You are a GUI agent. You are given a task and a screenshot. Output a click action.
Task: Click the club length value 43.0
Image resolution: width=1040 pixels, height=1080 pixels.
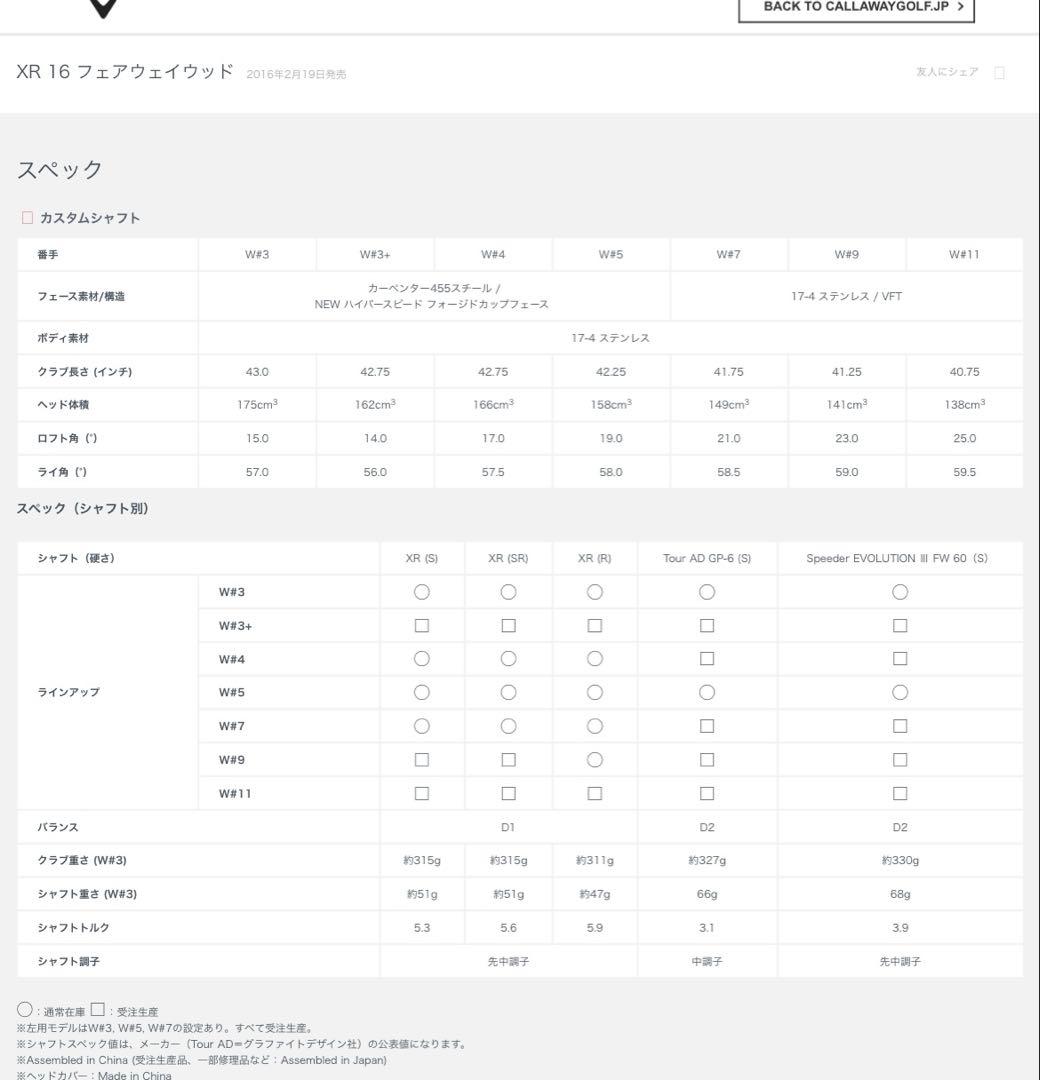click(x=257, y=372)
